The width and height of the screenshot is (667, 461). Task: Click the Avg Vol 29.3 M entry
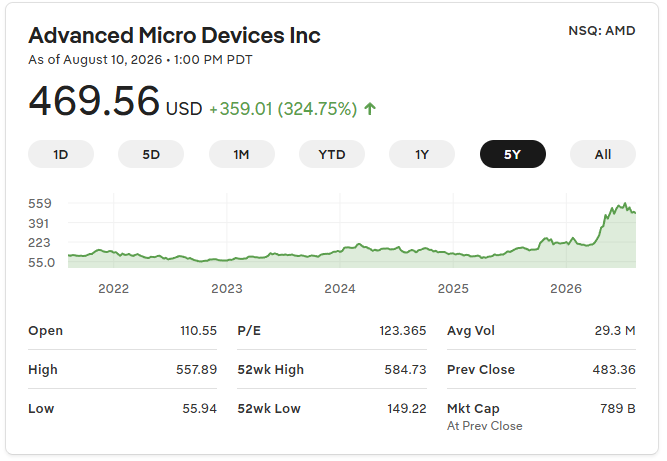pos(542,330)
